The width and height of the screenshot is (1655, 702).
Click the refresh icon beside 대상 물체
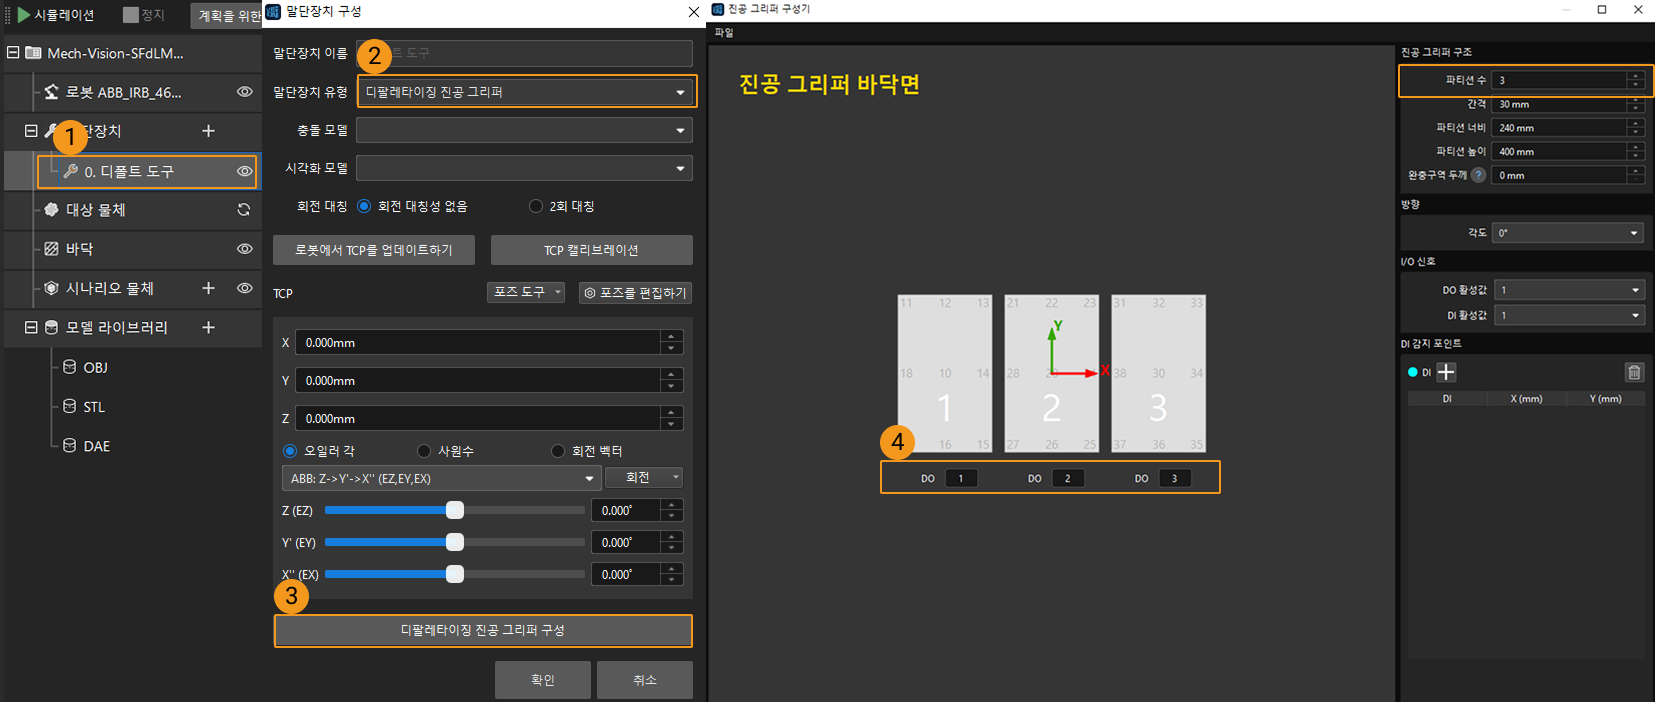click(243, 210)
